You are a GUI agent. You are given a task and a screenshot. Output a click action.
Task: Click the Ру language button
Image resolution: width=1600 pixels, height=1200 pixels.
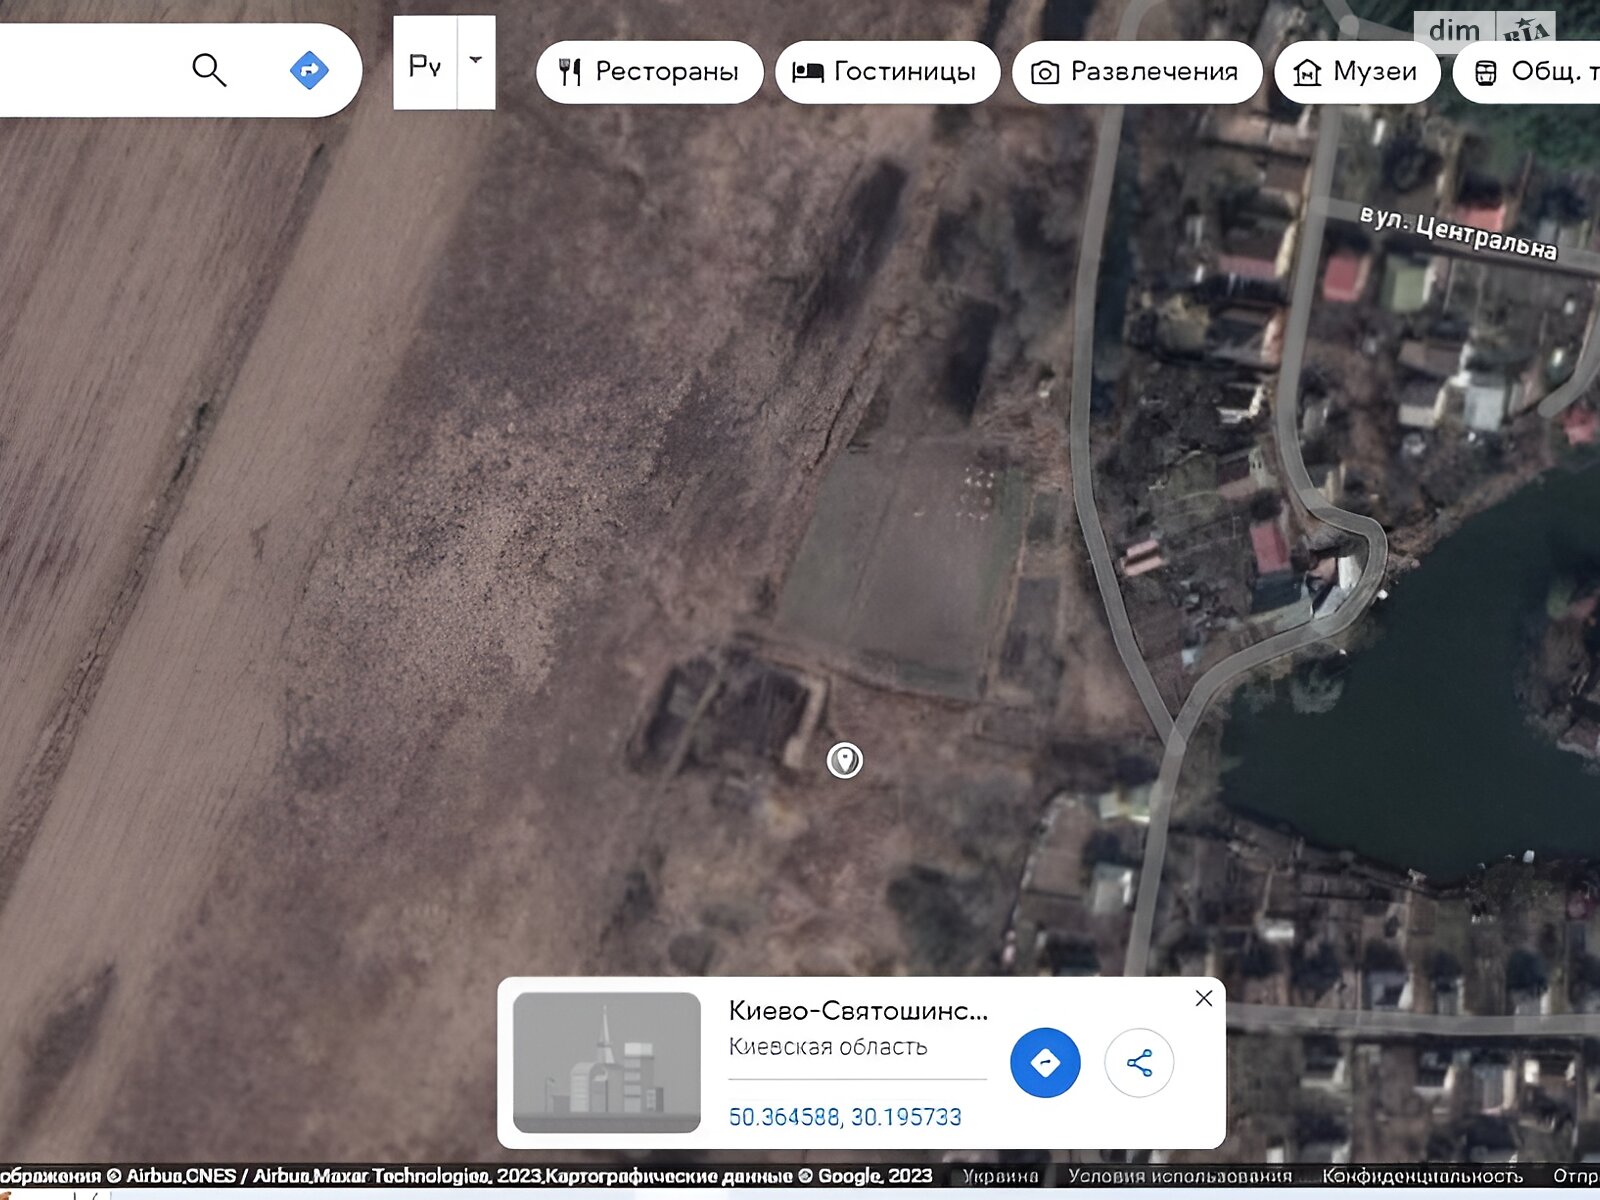coord(425,63)
